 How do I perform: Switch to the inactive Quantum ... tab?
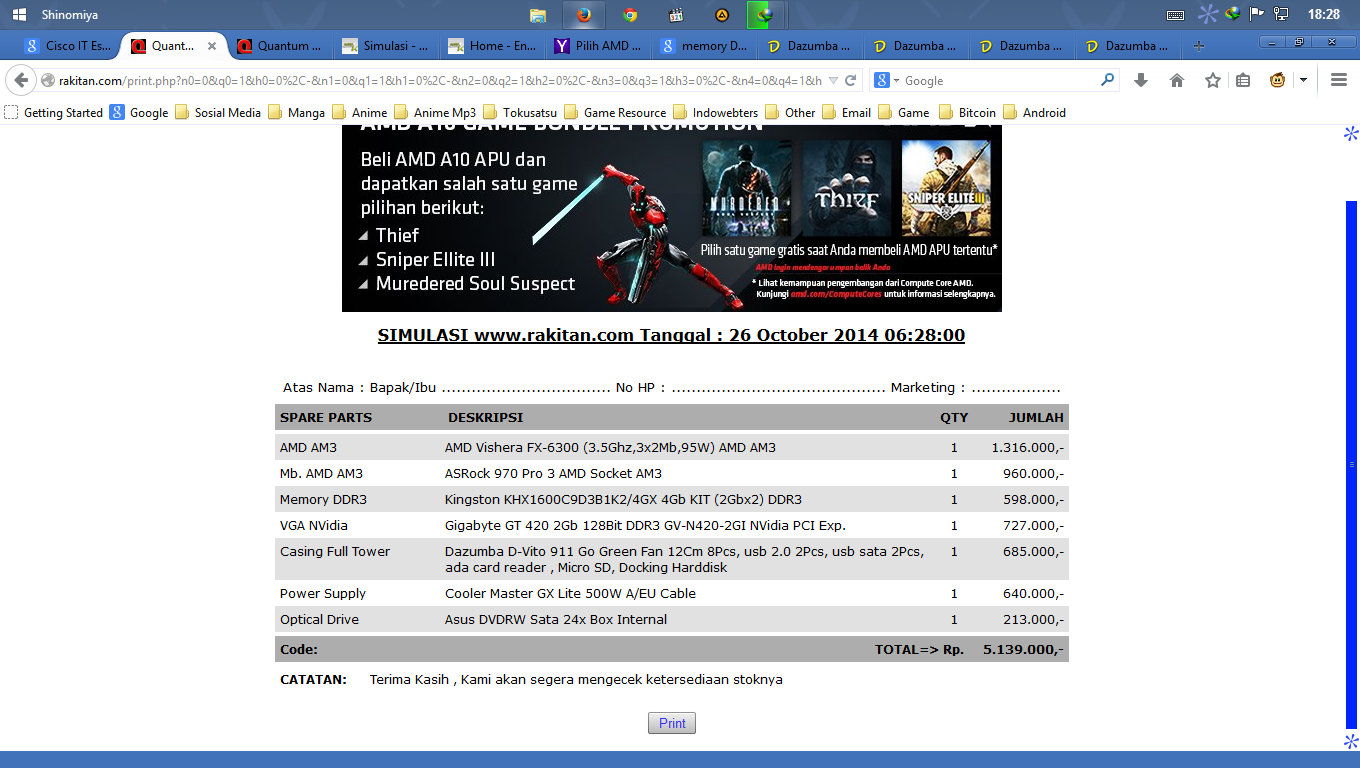coord(279,46)
